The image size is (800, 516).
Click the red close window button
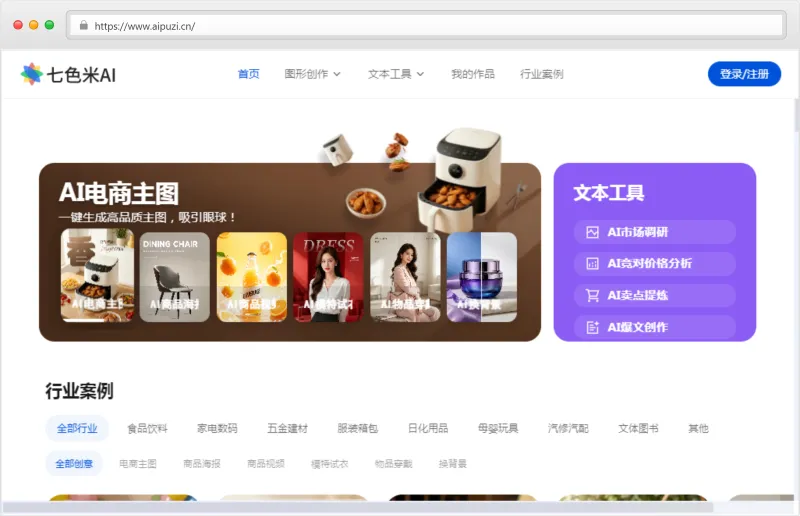[18, 25]
